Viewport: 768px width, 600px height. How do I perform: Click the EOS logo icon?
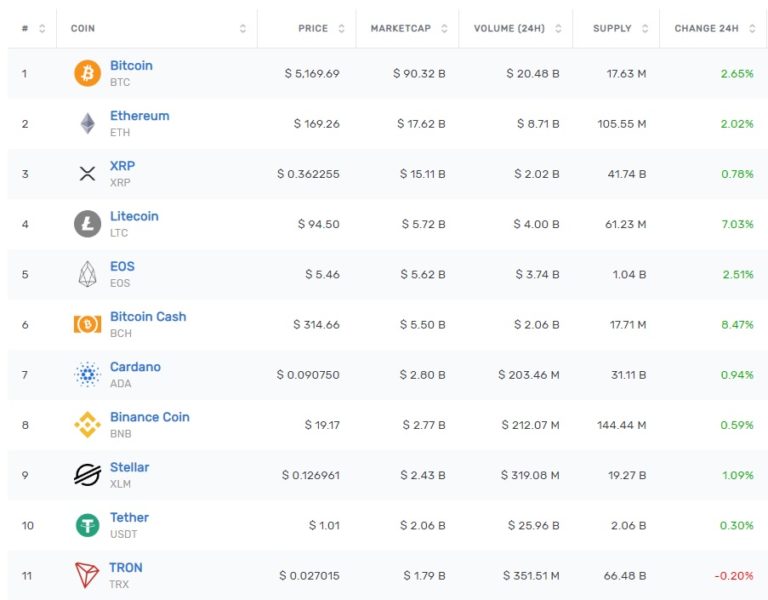click(x=88, y=274)
